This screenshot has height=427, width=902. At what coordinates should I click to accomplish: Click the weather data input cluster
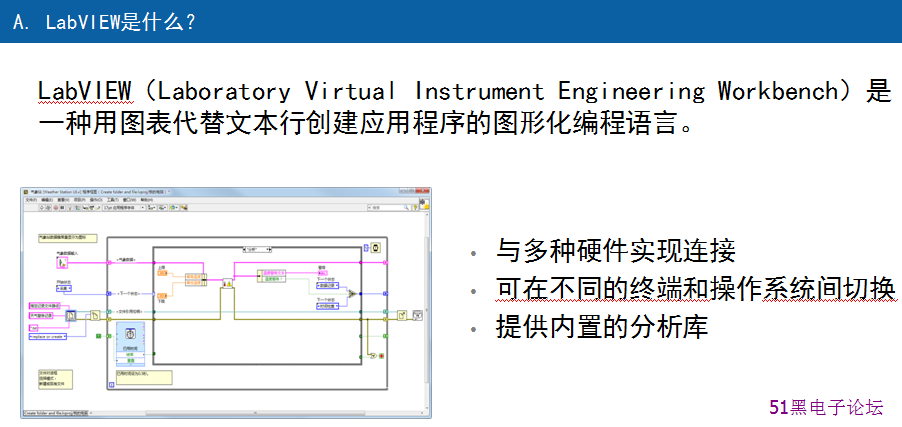(x=62, y=262)
